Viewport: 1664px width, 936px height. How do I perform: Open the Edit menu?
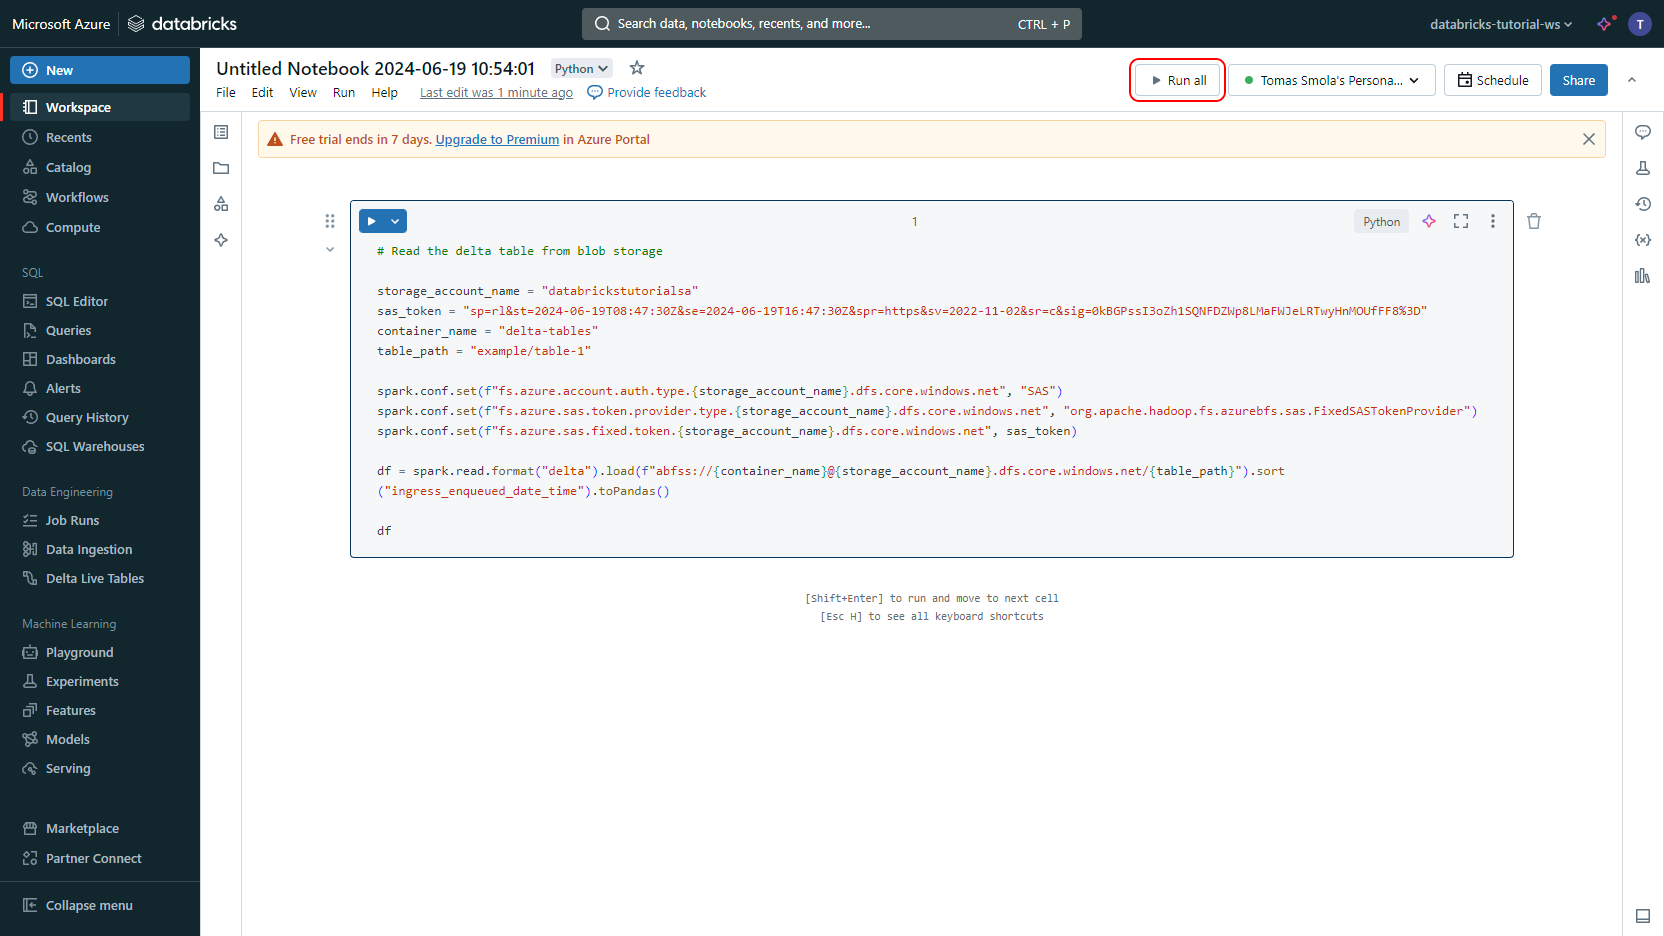pos(262,92)
